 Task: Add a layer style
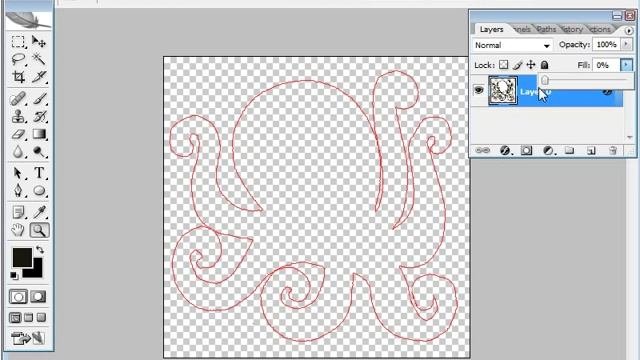pyautogui.click(x=505, y=151)
